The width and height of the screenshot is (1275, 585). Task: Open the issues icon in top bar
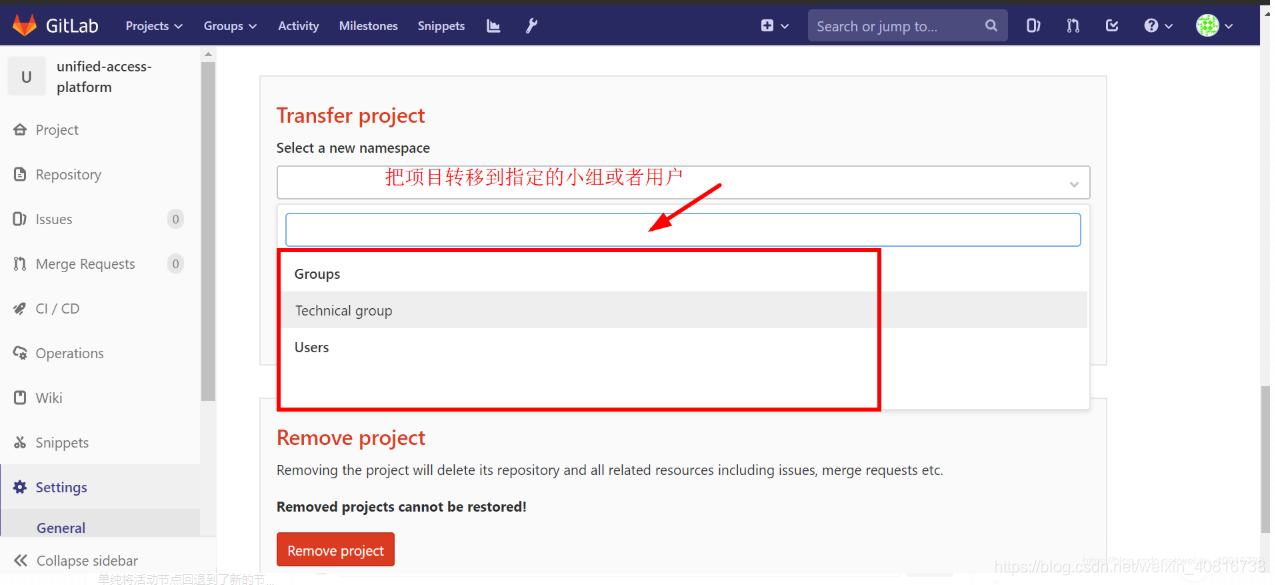pos(1033,26)
